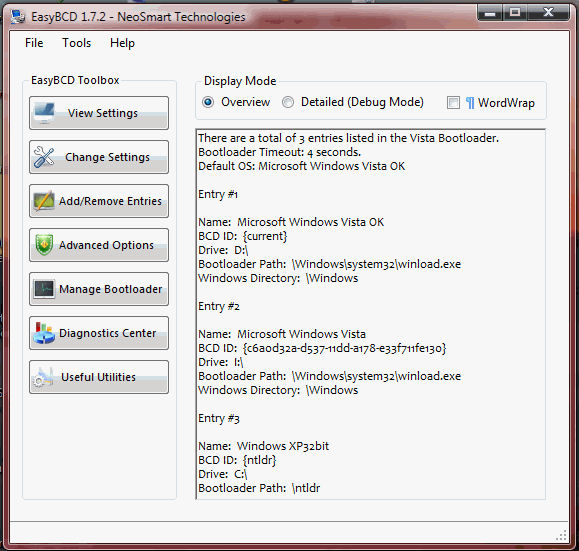
Task: Maximize the EasyBCD window
Action: [515, 13]
